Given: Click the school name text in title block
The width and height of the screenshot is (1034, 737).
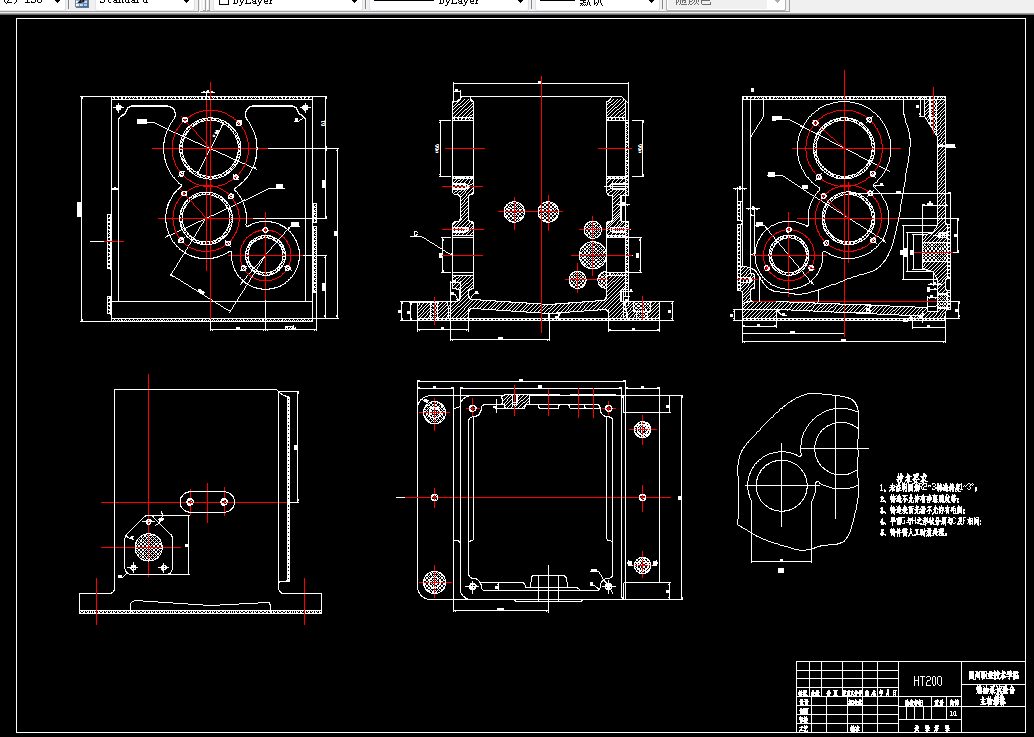Looking at the screenshot, I should click(x=994, y=675).
